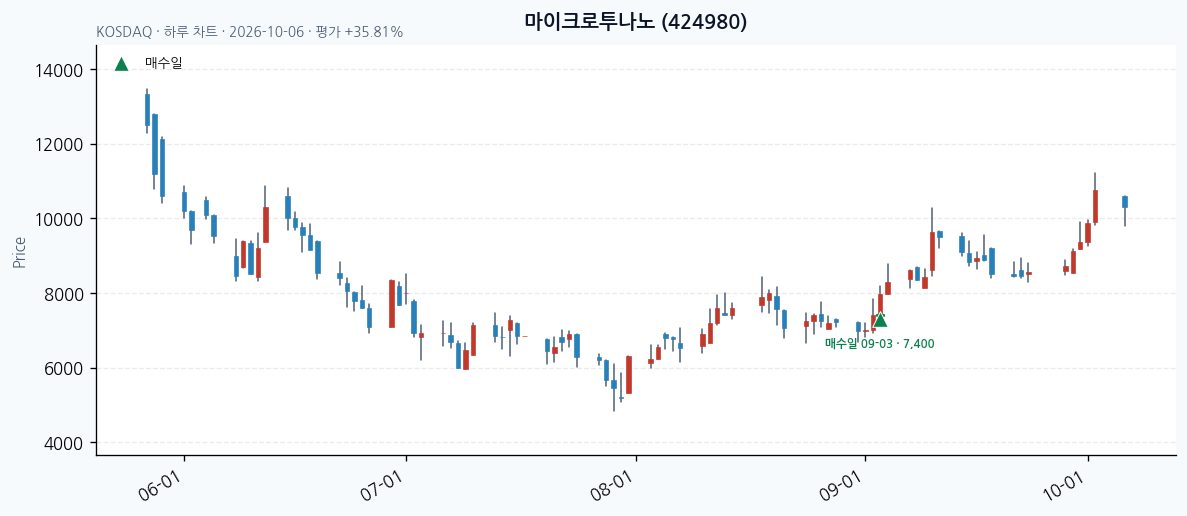The image size is (1187, 516).
Task: Click the x-axis date label 07-01
Action: pos(384,484)
